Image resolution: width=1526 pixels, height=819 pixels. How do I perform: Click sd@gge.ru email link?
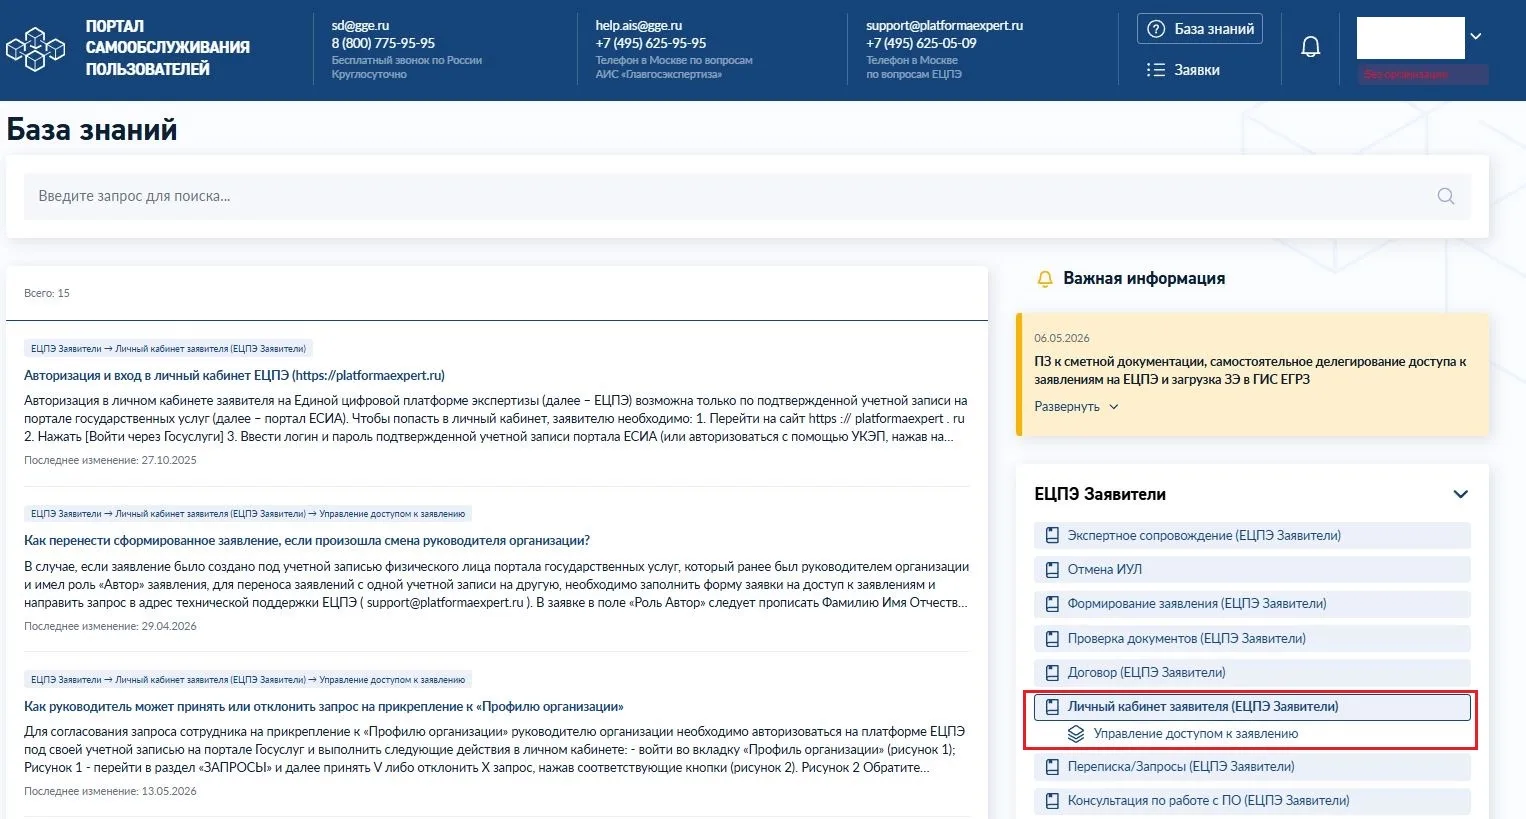(360, 26)
